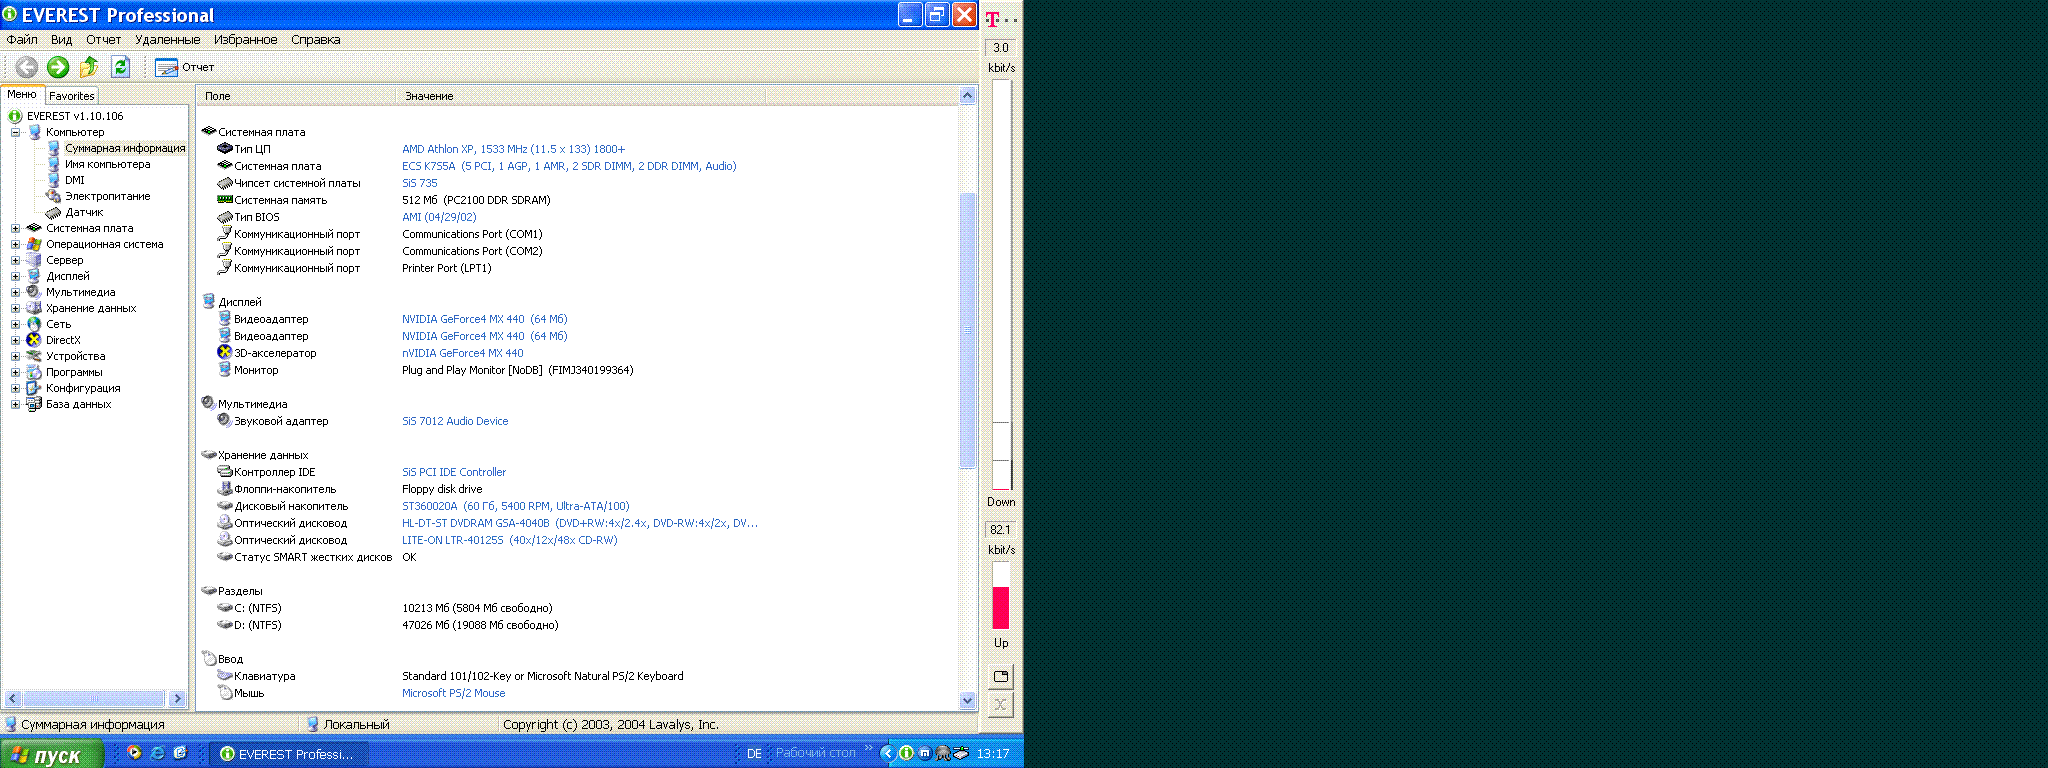The width and height of the screenshot is (2048, 768).
Task: Open the Файл menu
Action: [22, 40]
